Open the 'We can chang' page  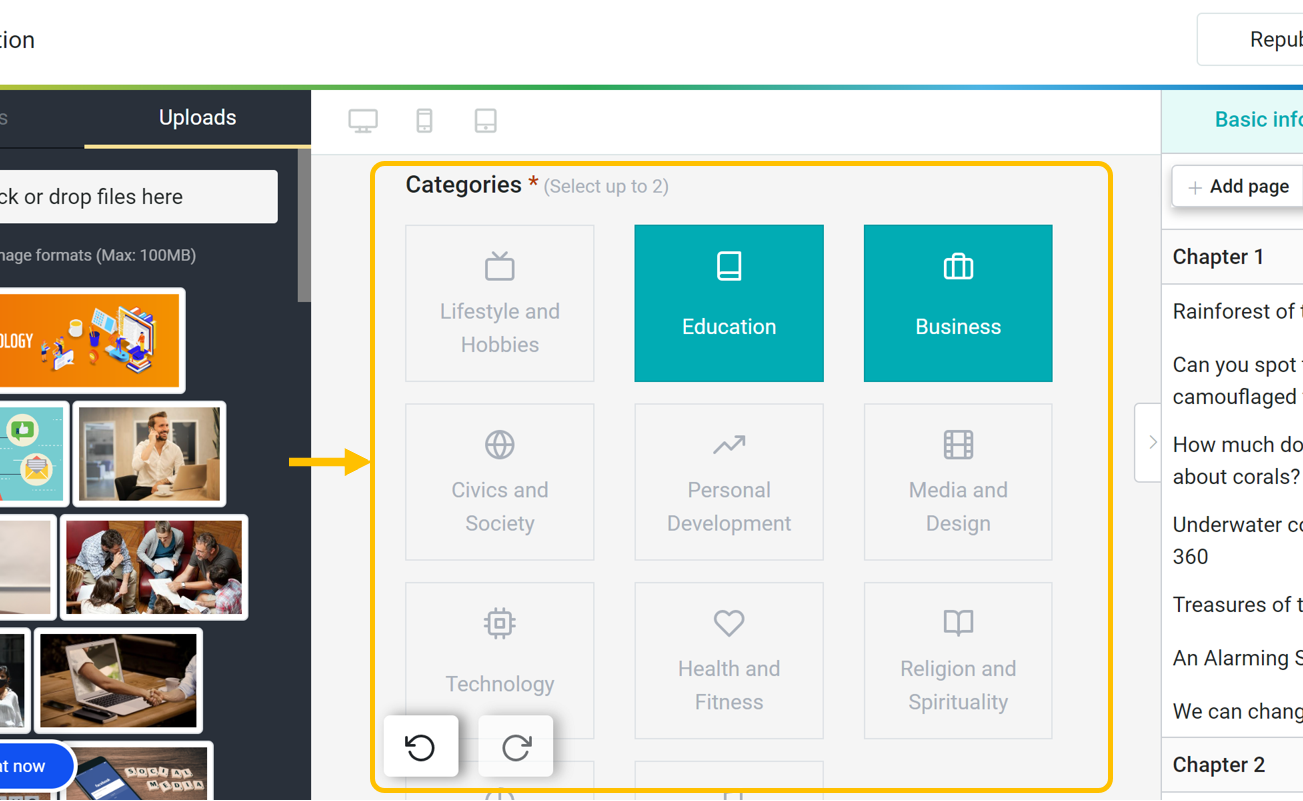coord(1238,712)
